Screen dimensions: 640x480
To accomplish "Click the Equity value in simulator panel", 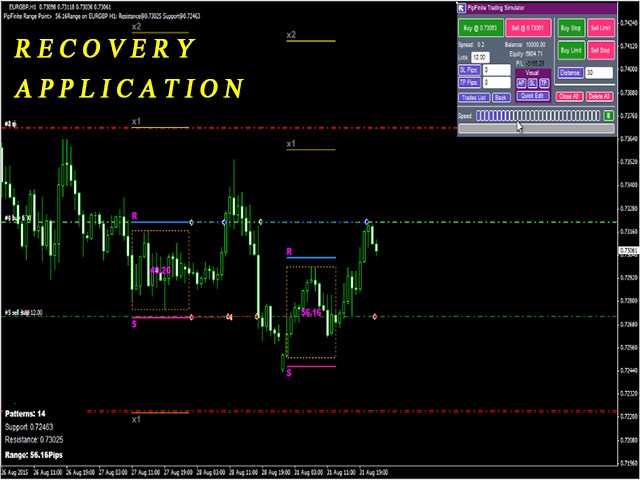I will pos(534,54).
